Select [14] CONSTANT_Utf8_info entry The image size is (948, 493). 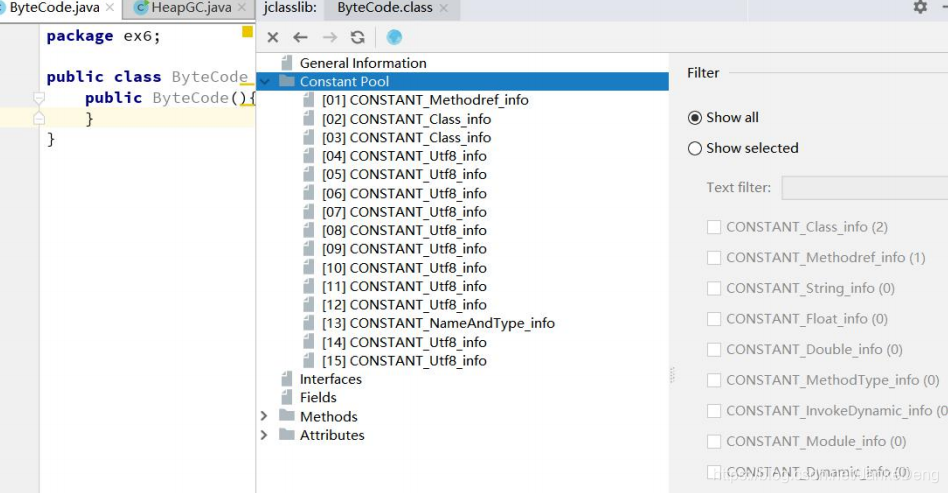tap(404, 342)
